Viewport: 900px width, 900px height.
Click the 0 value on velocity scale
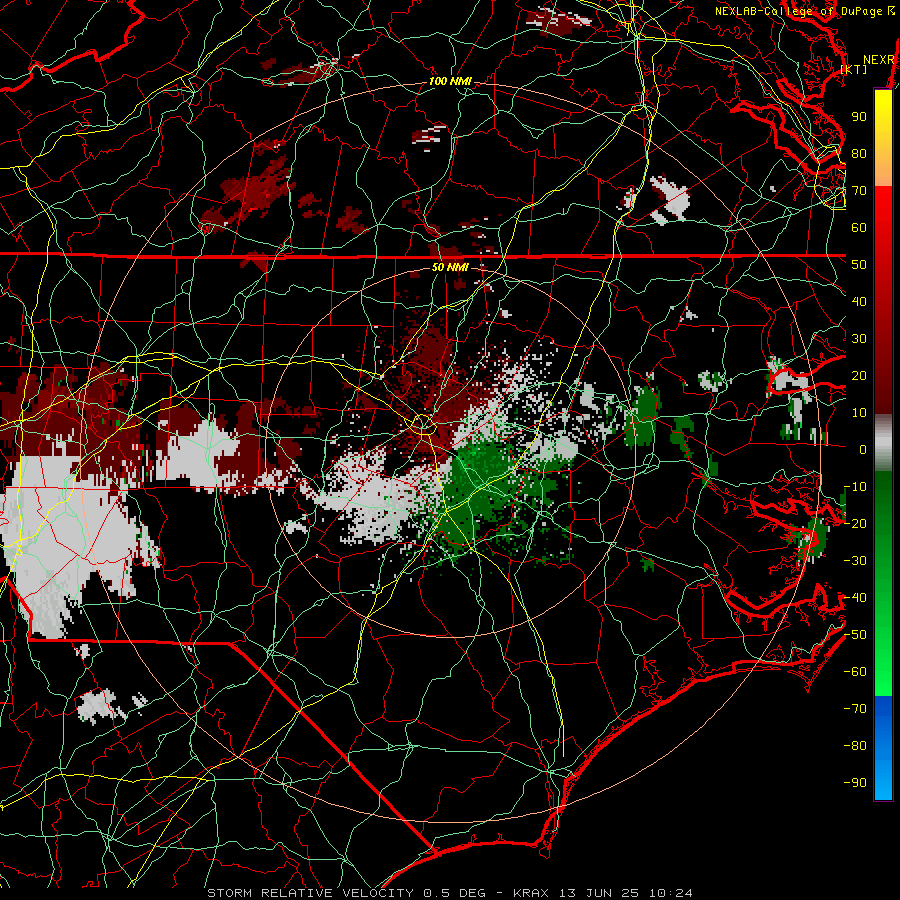(x=863, y=449)
